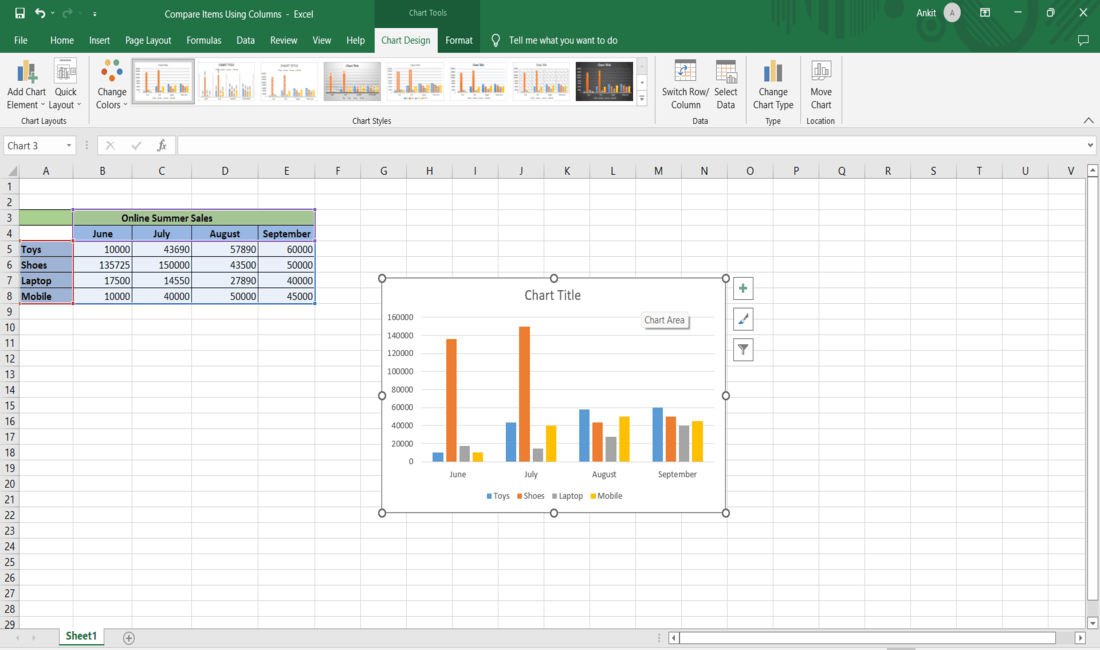Open the Select Data dialog
The height and width of the screenshot is (650, 1100).
tap(726, 85)
